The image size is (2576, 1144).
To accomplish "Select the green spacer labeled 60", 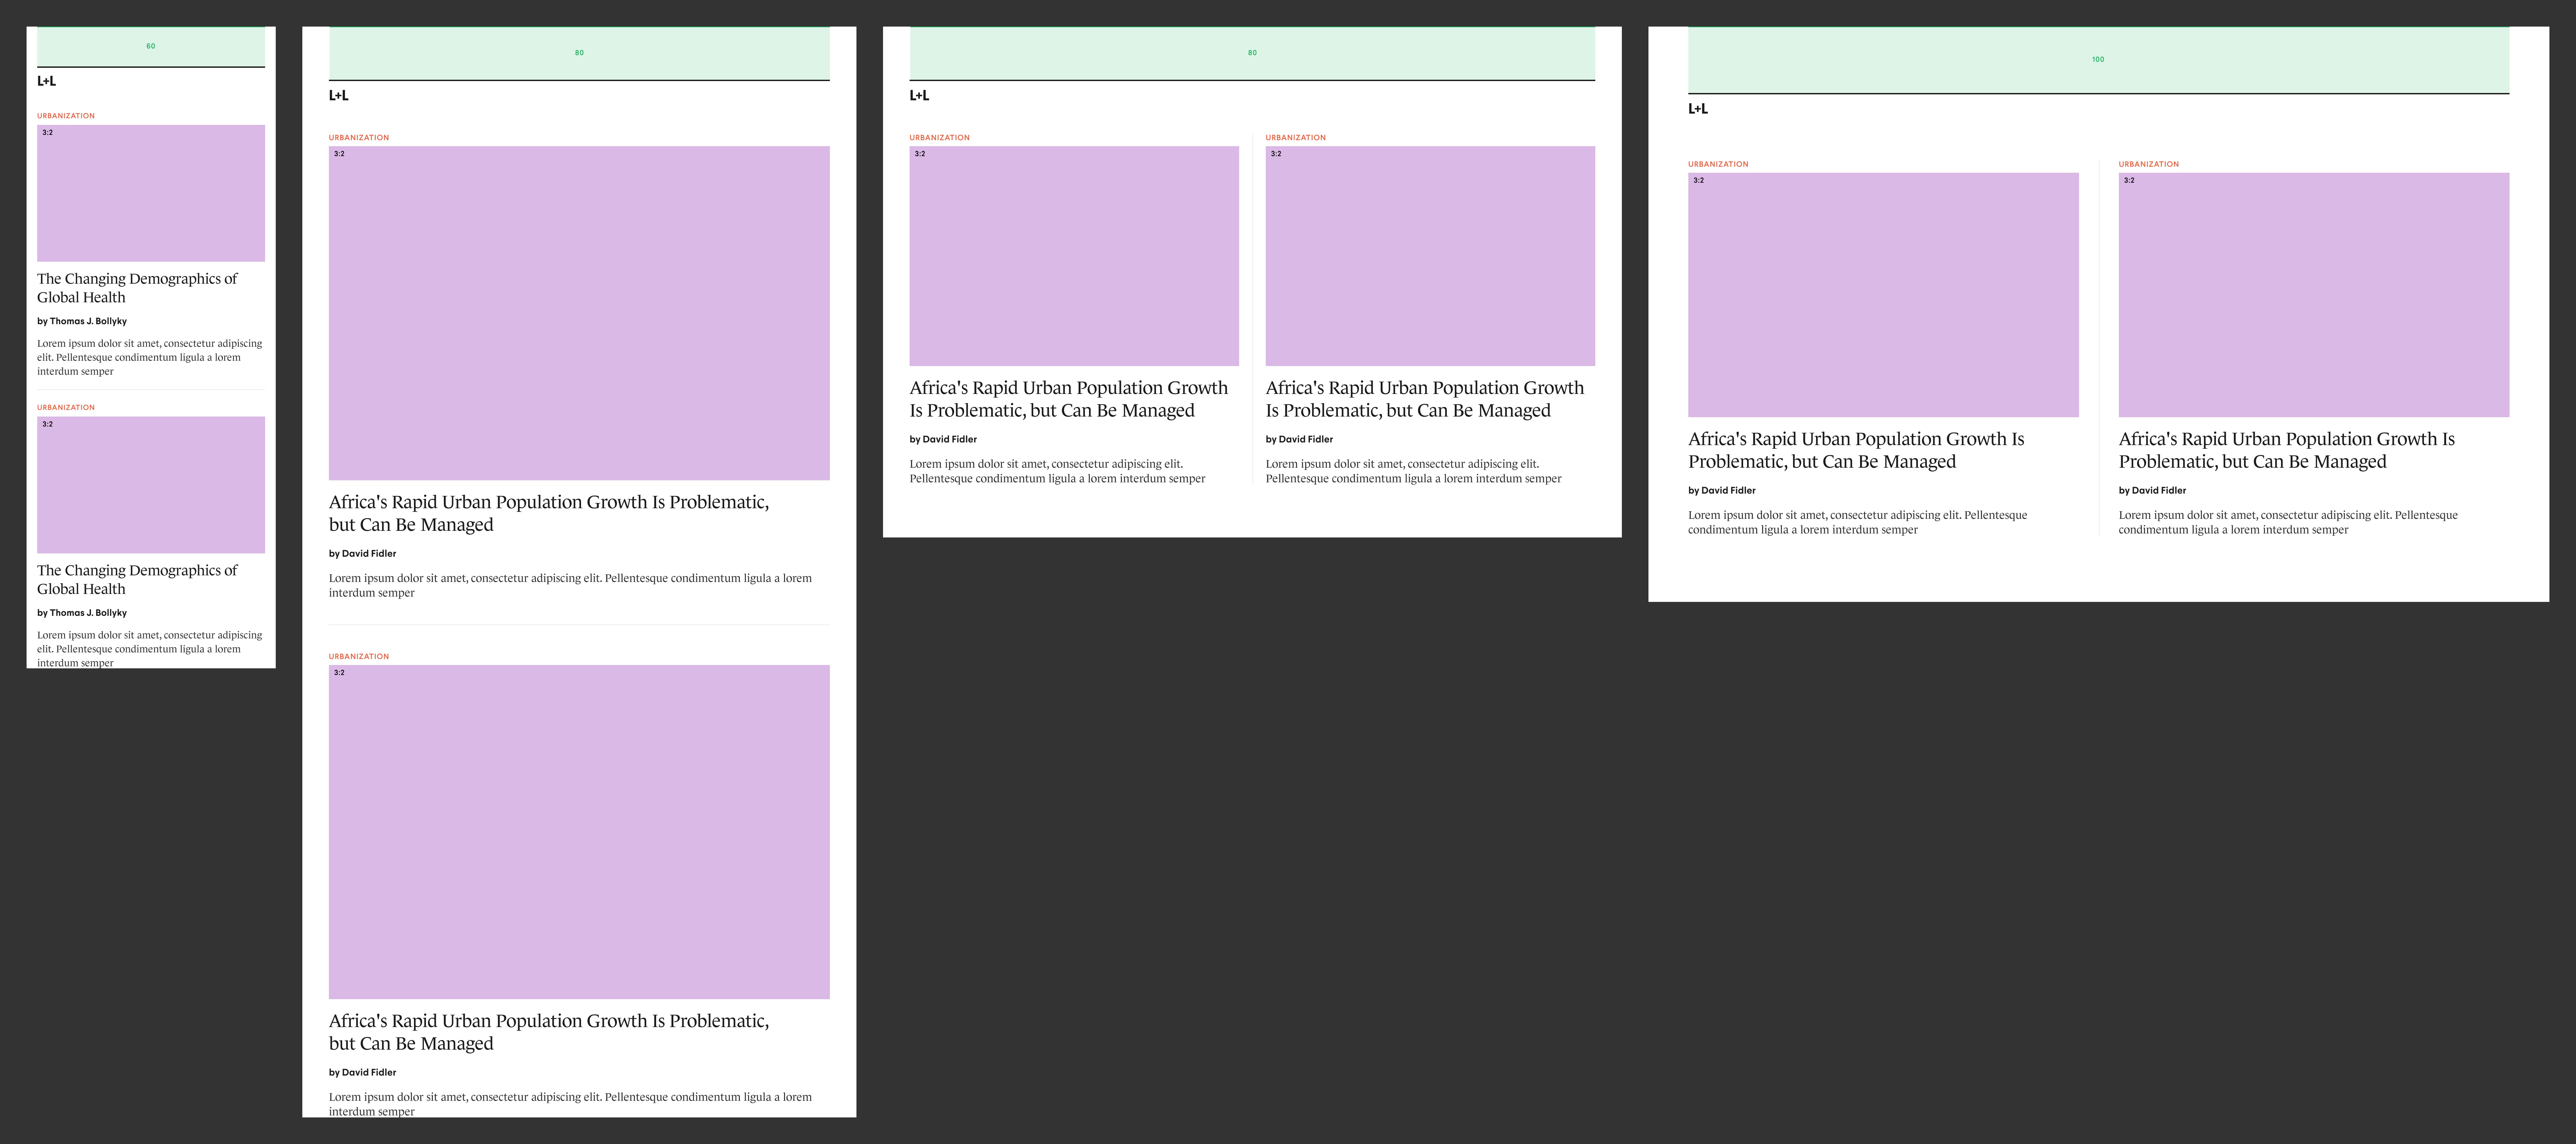I will tap(151, 46).
